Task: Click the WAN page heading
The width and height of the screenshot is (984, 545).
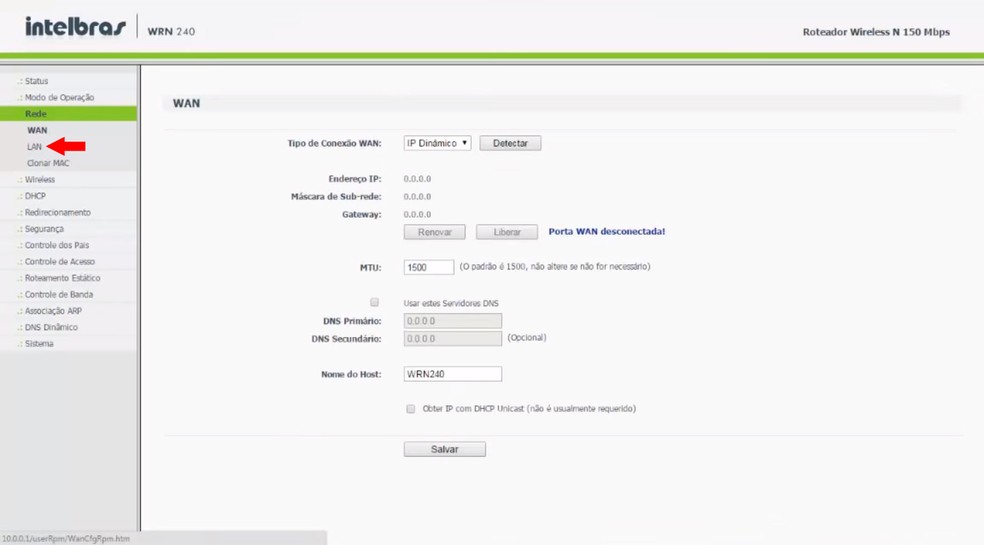Action: coord(186,103)
